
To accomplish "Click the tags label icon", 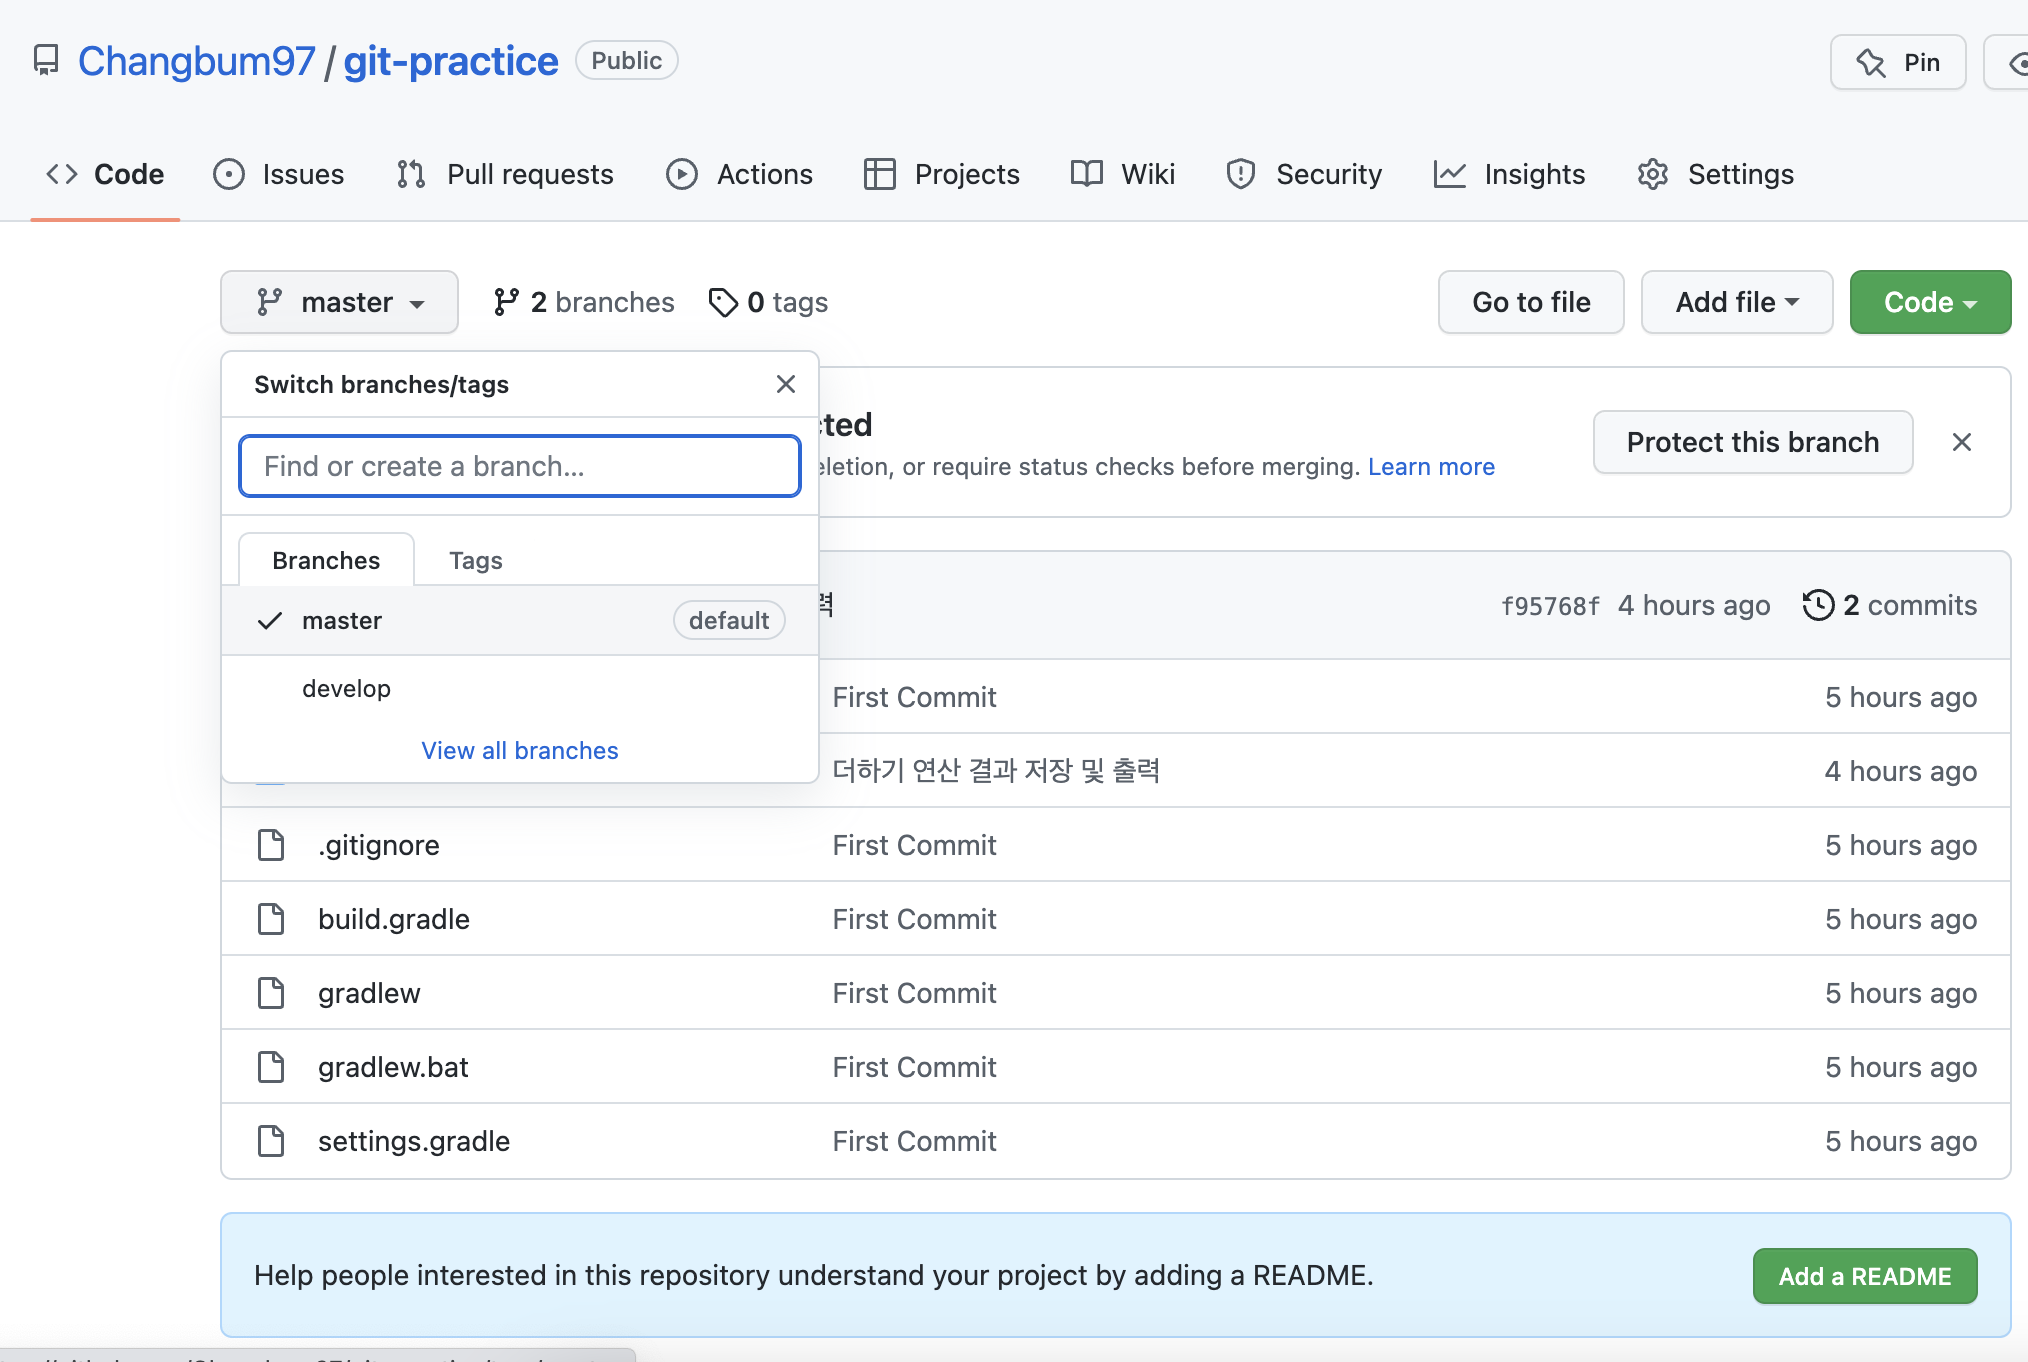I will coord(722,302).
